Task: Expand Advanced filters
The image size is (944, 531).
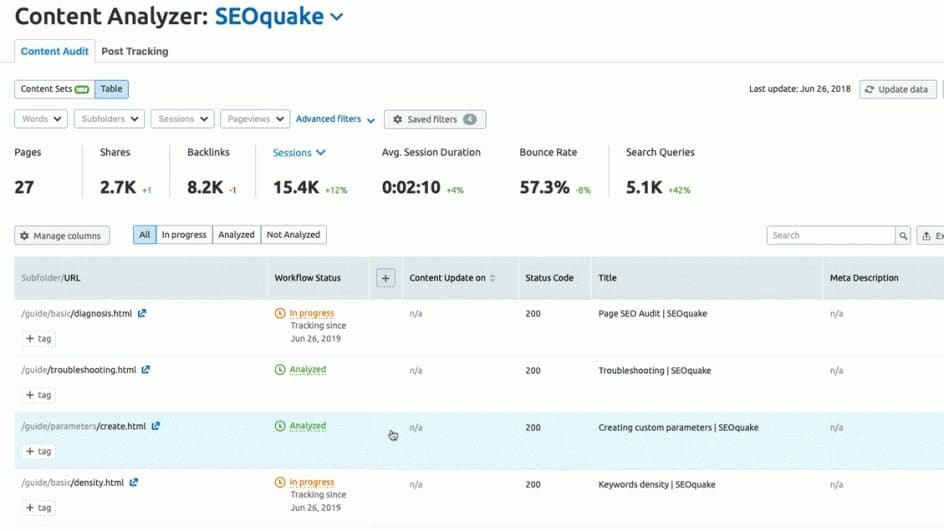Action: pos(335,119)
